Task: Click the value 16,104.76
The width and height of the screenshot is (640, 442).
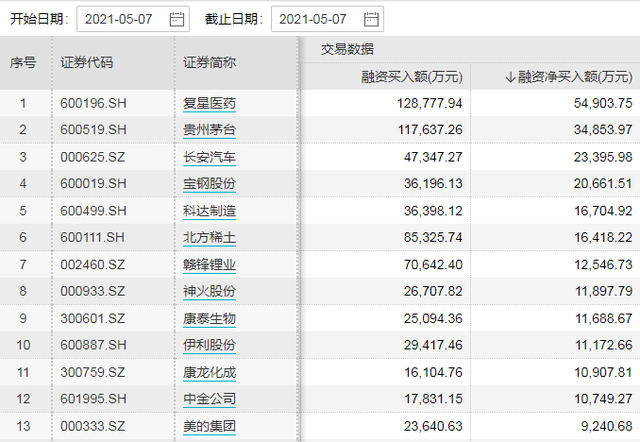Action: point(433,372)
